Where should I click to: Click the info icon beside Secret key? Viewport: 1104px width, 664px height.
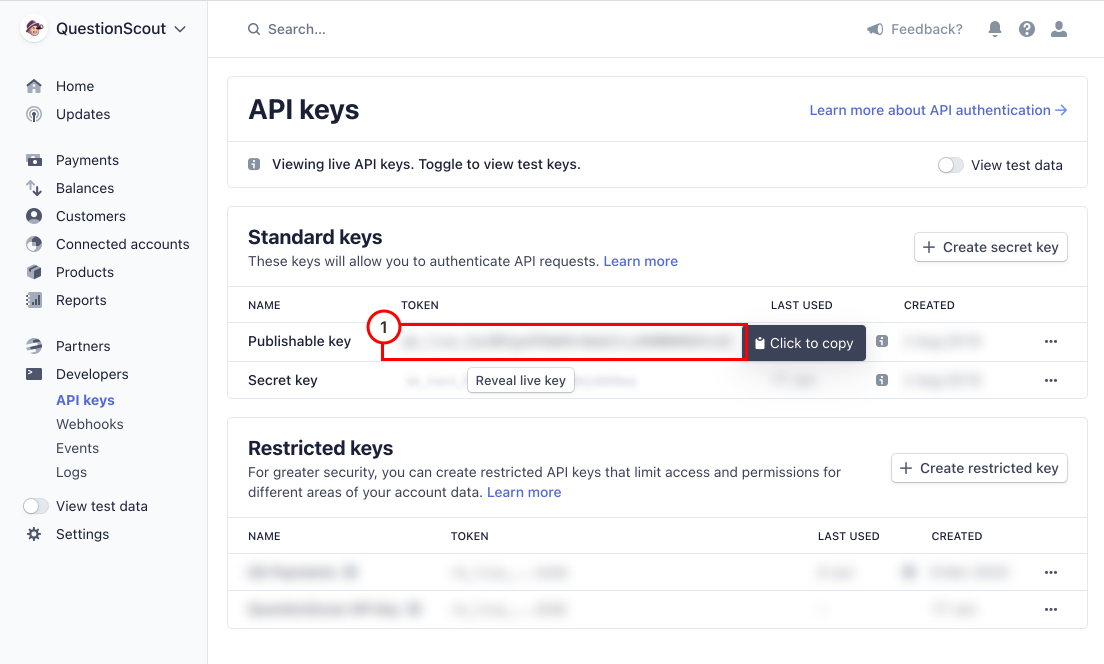pos(882,380)
